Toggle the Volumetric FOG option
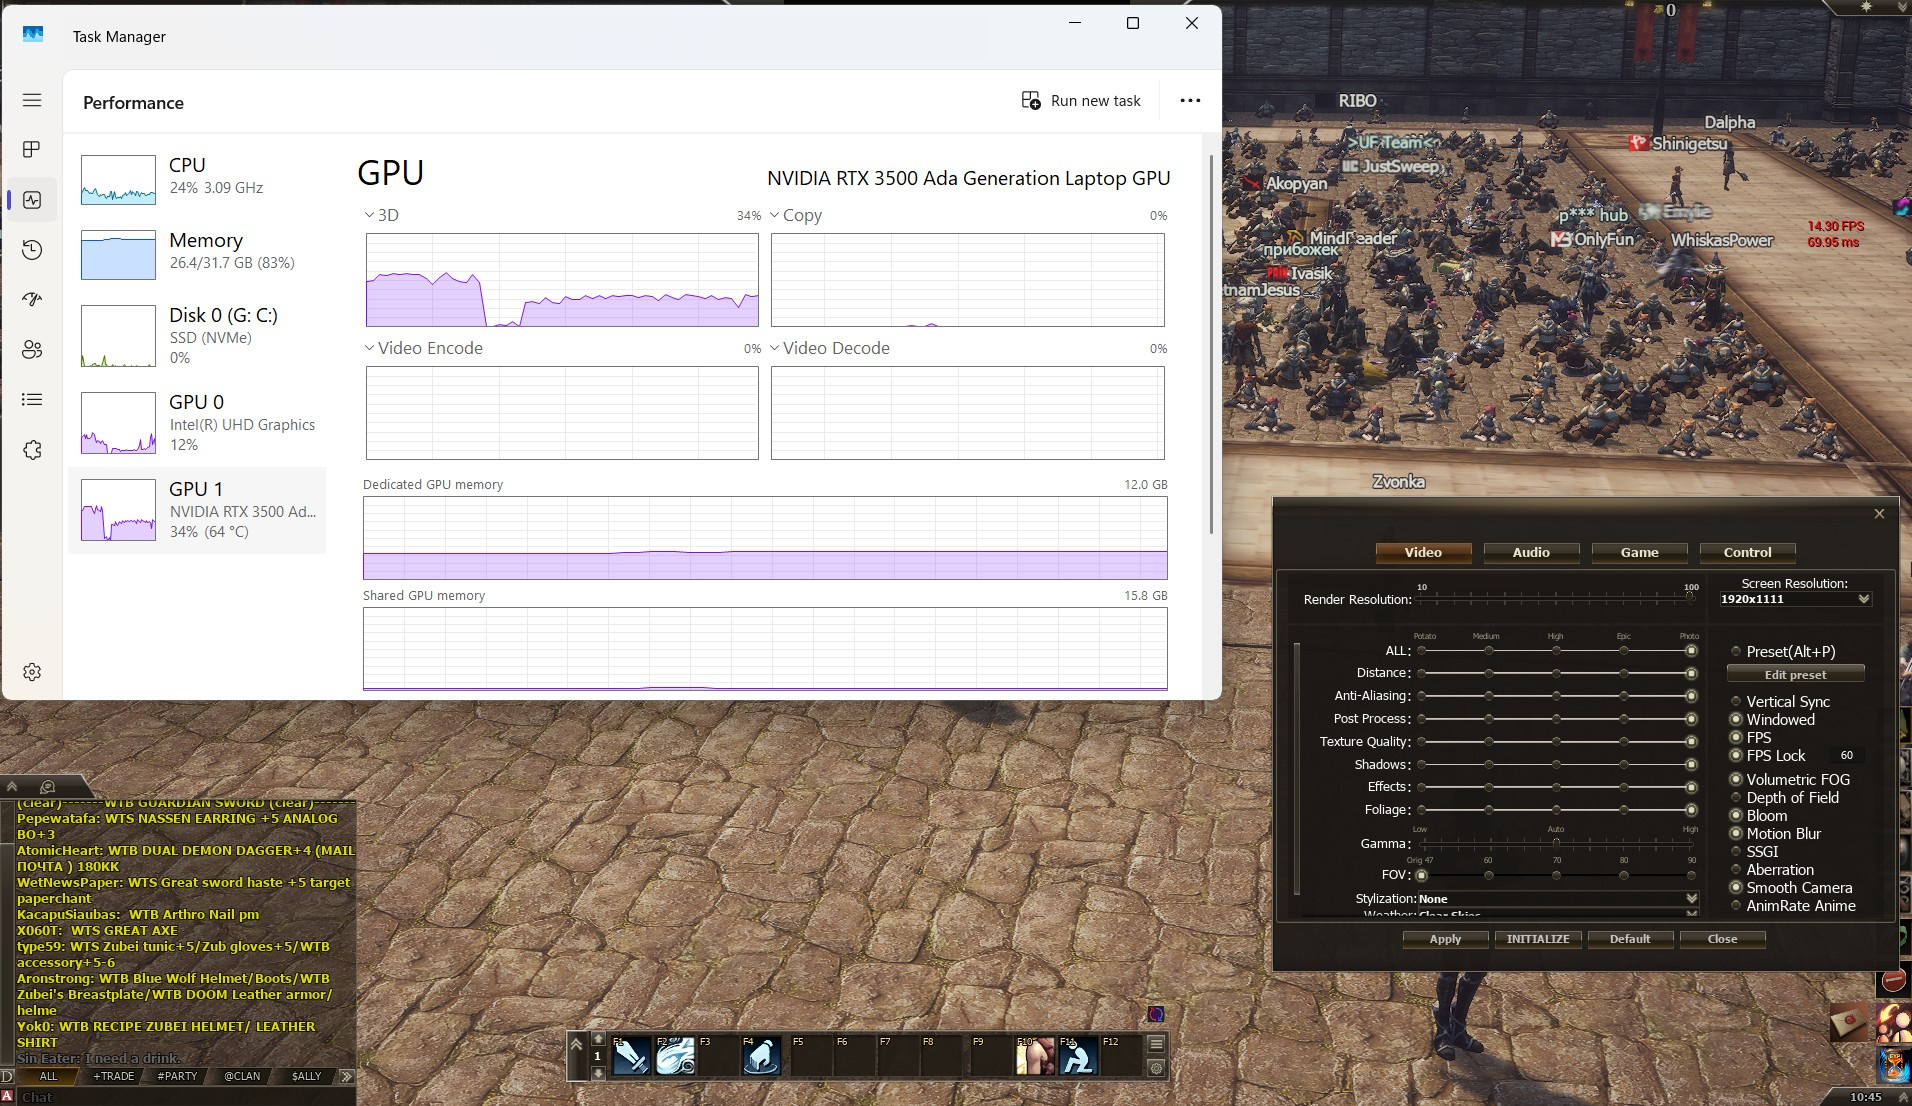 [x=1736, y=780]
